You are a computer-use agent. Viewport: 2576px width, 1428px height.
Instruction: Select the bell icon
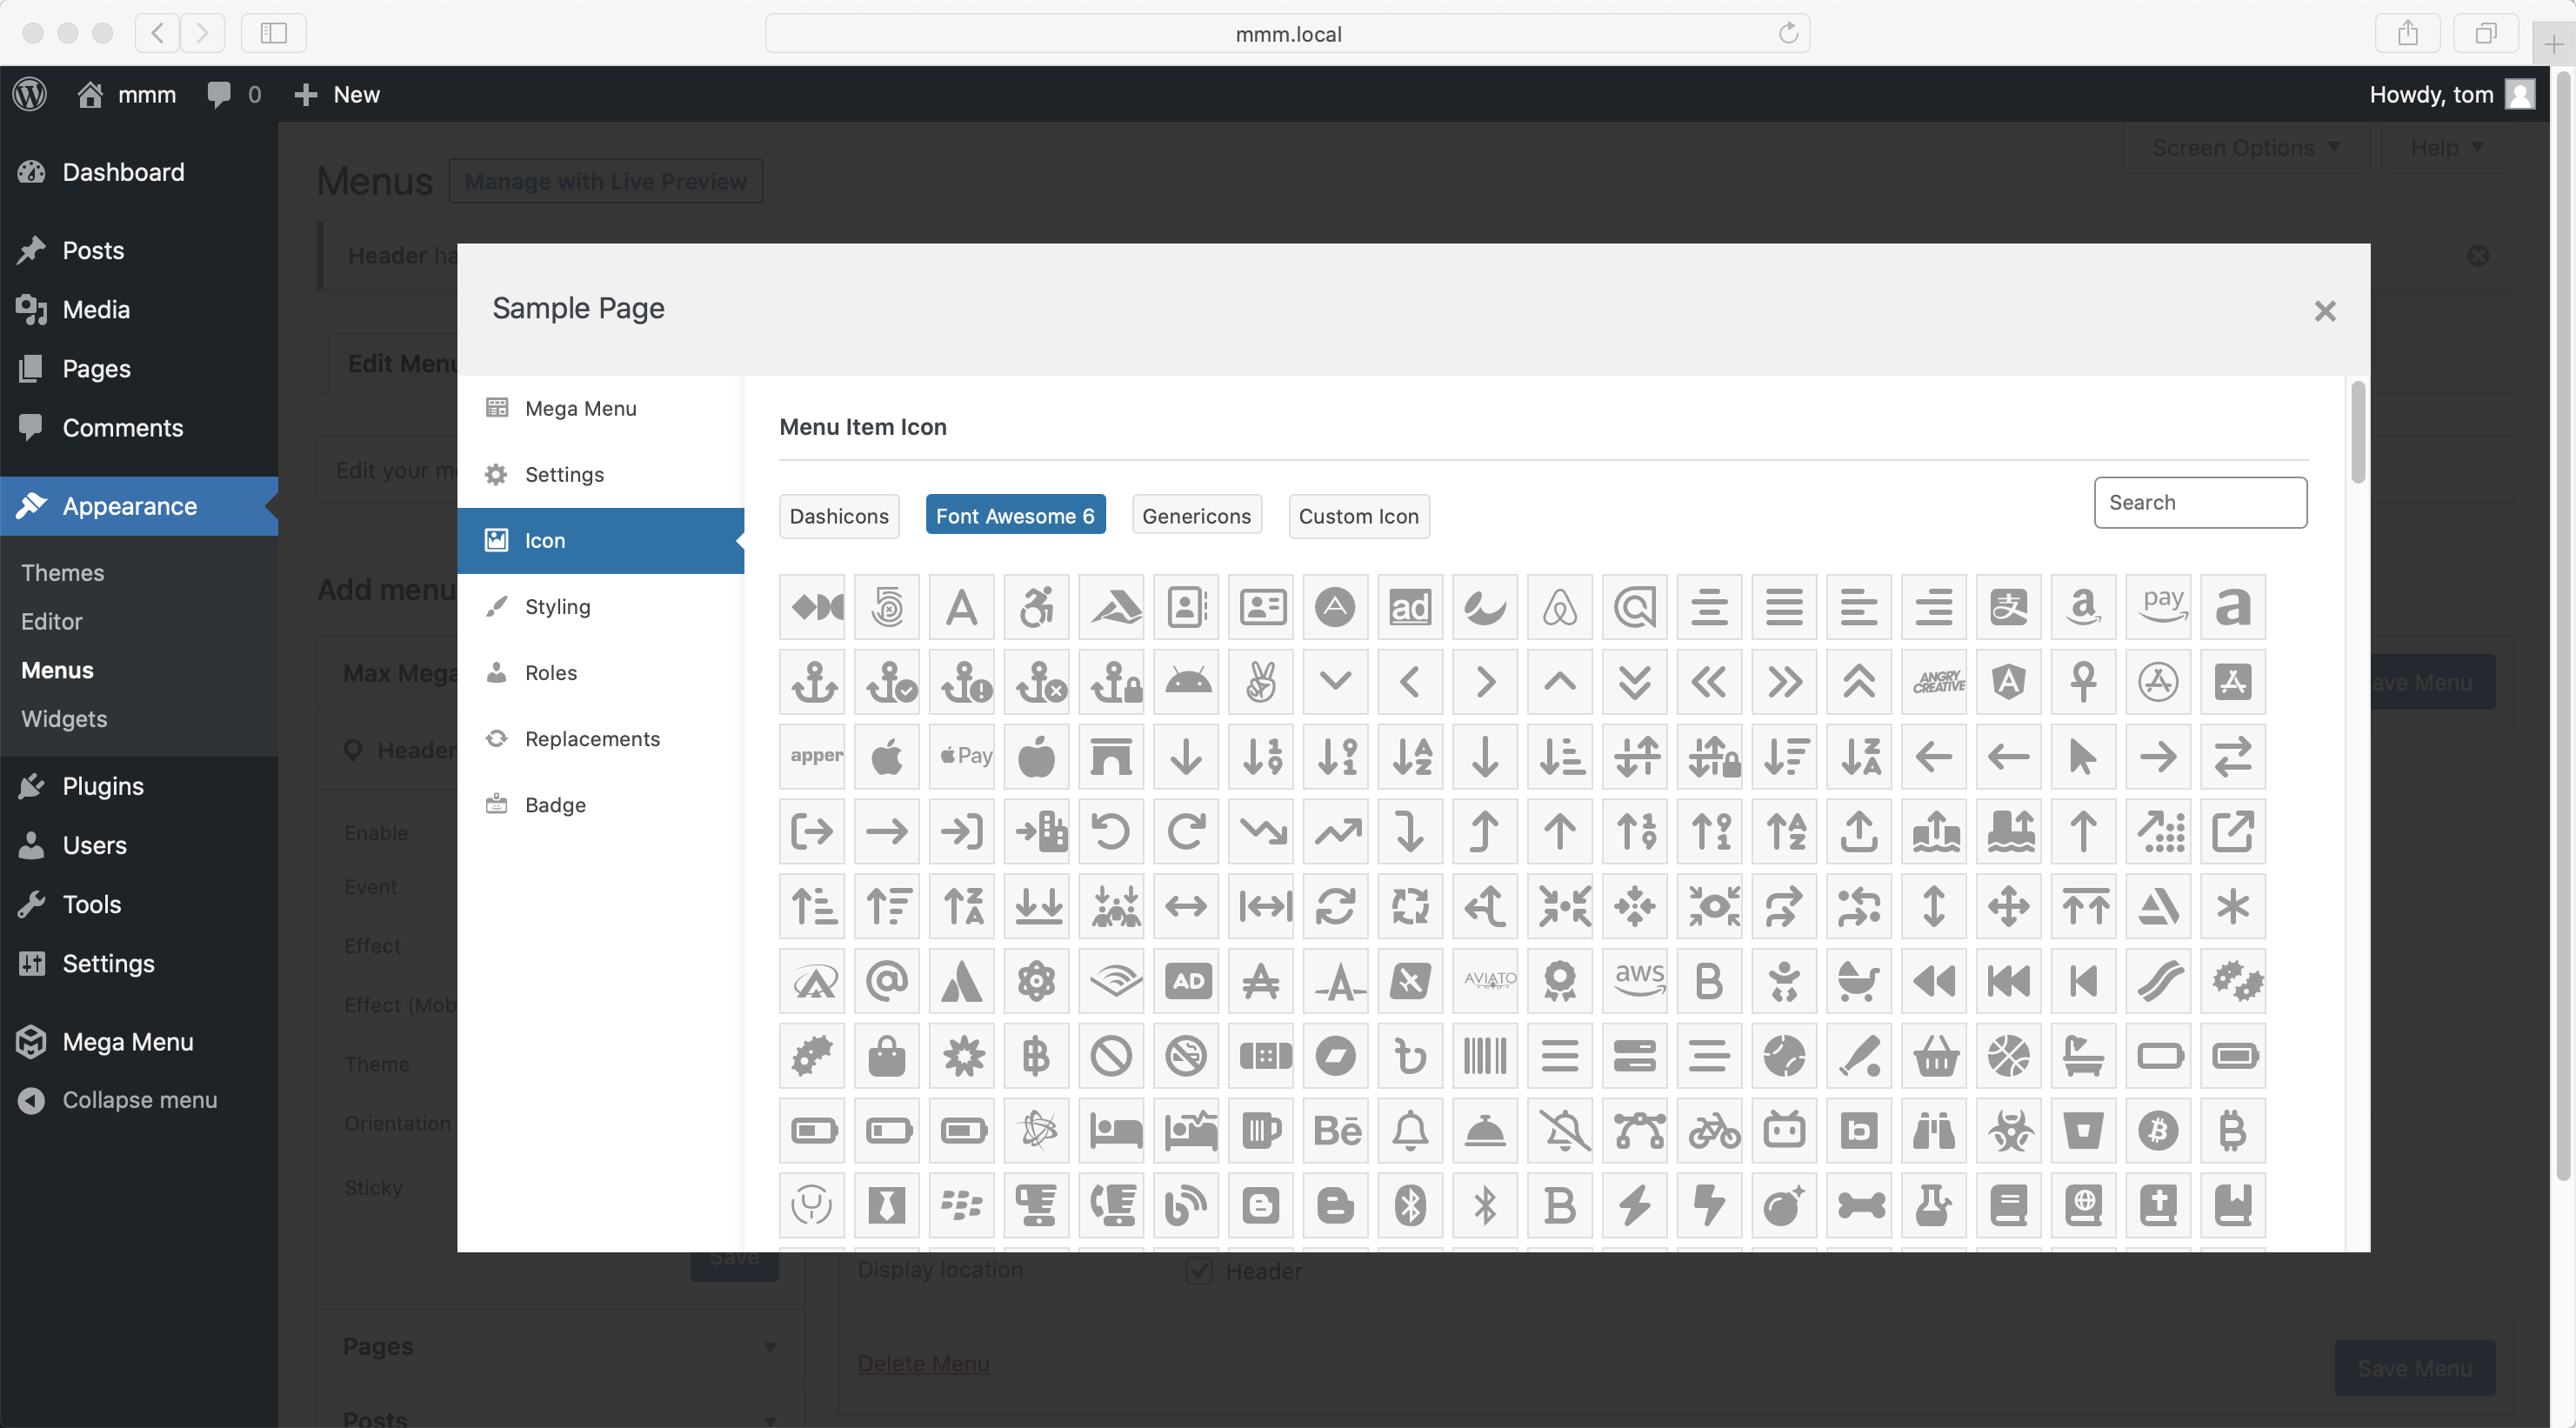(1410, 1131)
